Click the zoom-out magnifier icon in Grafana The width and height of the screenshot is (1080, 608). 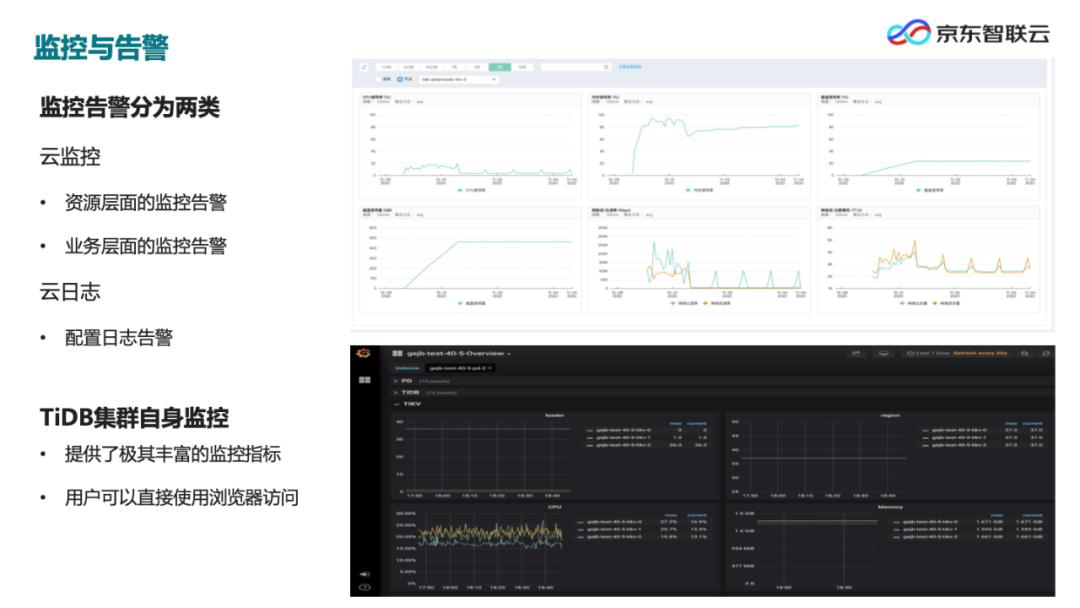click(x=1025, y=353)
